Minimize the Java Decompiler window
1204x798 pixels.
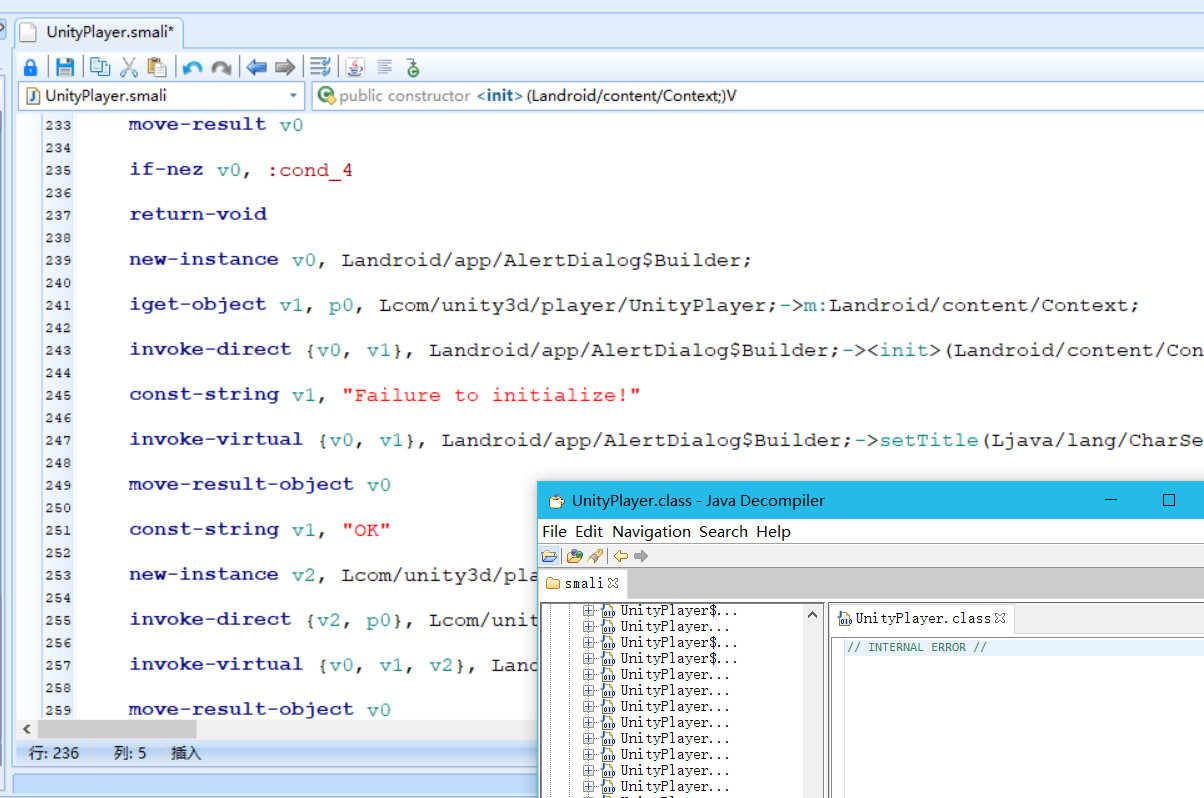(1111, 500)
